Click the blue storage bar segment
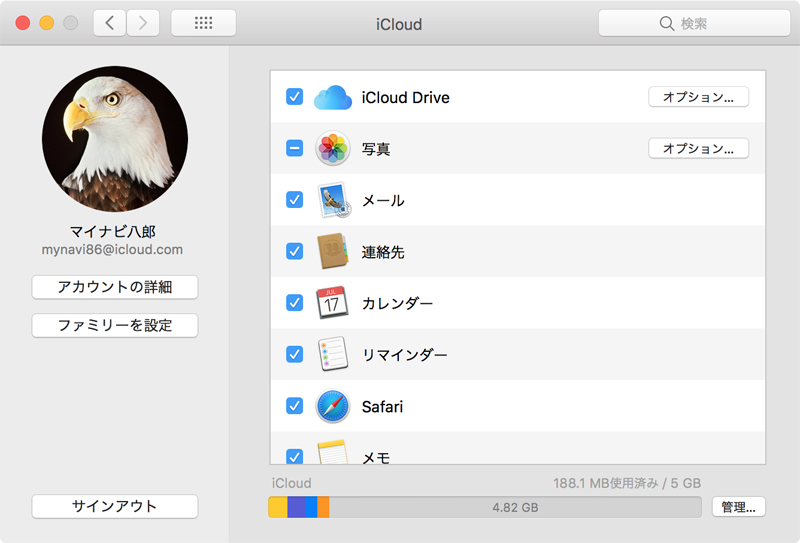Screen dimensions: 800x543 click(x=311, y=507)
